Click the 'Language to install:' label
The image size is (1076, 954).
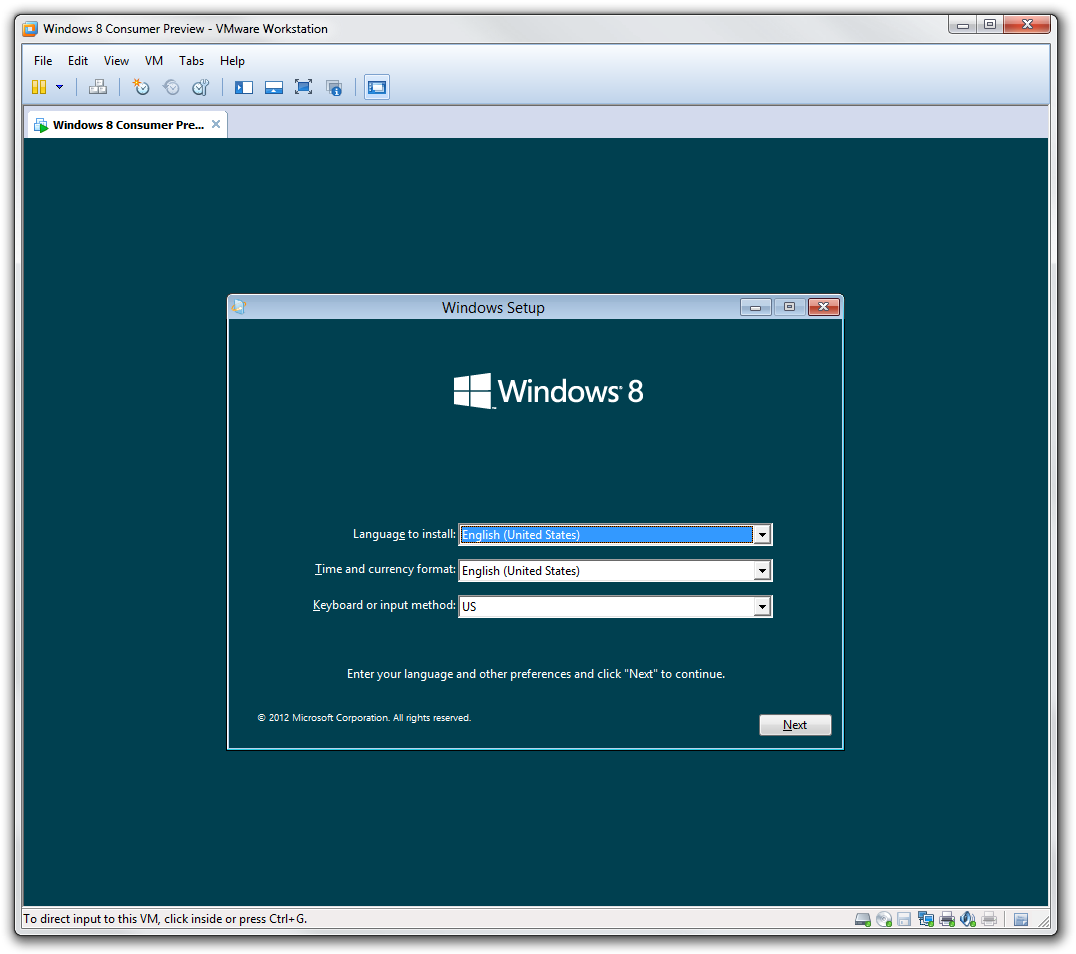click(404, 534)
